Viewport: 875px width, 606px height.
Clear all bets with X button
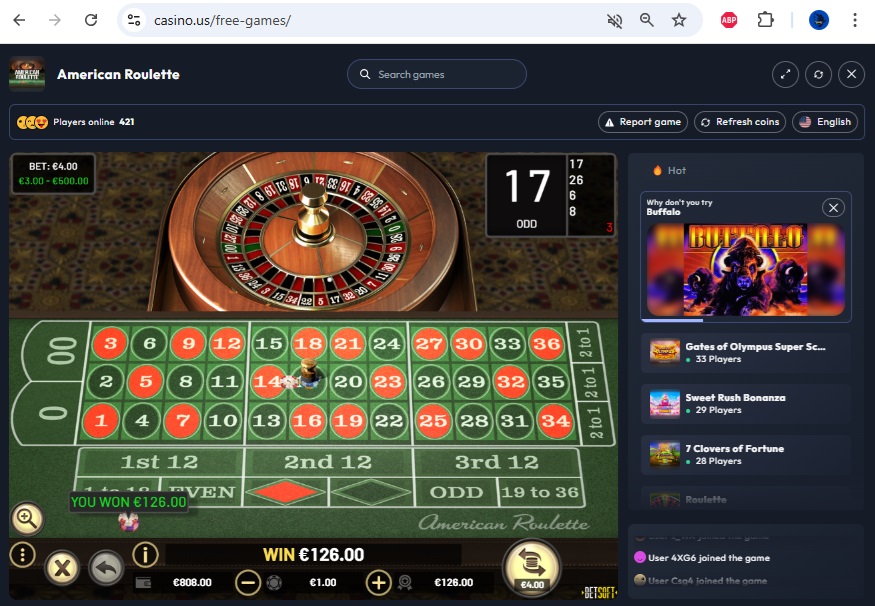tap(62, 569)
